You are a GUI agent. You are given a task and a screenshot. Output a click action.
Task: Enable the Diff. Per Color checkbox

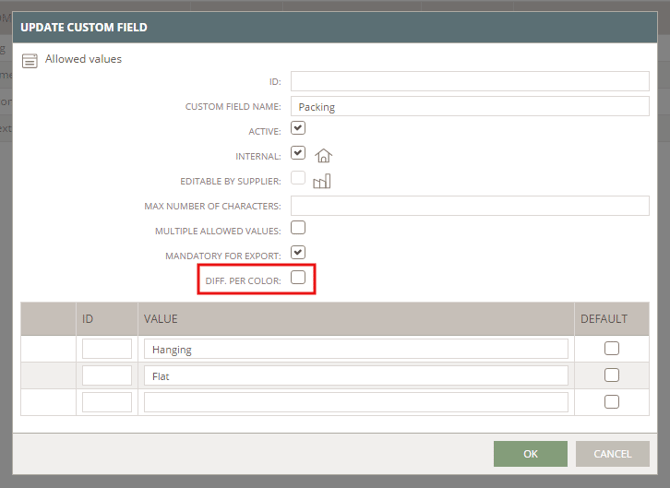[298, 278]
